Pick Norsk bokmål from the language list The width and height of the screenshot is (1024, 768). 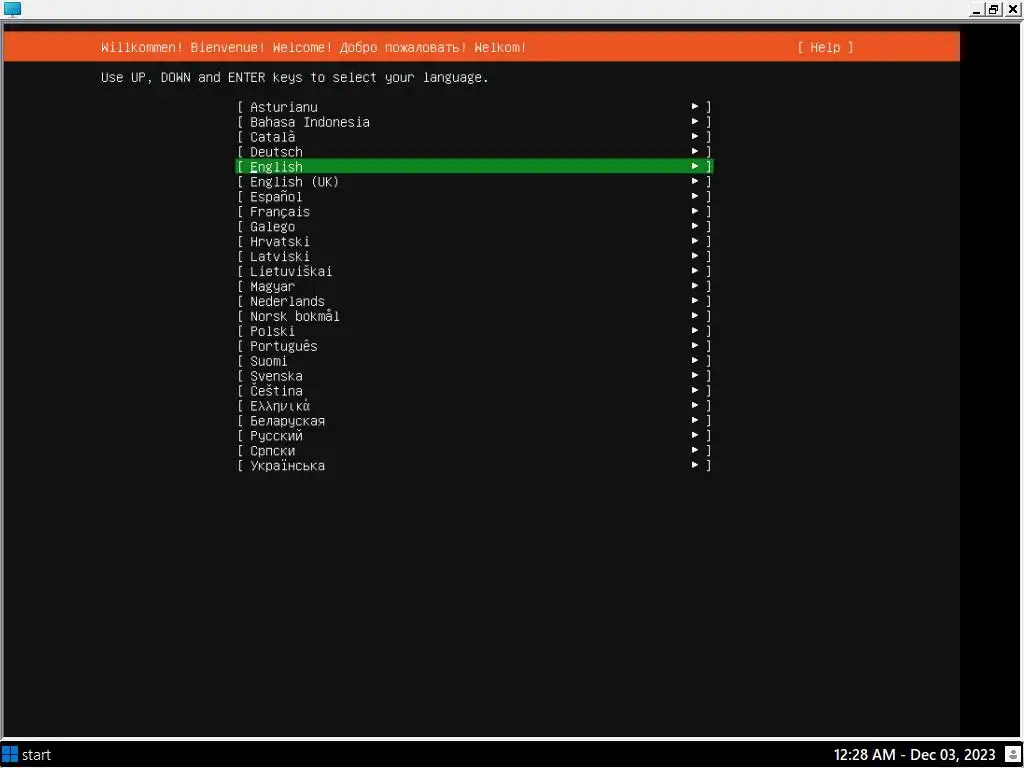tap(474, 316)
